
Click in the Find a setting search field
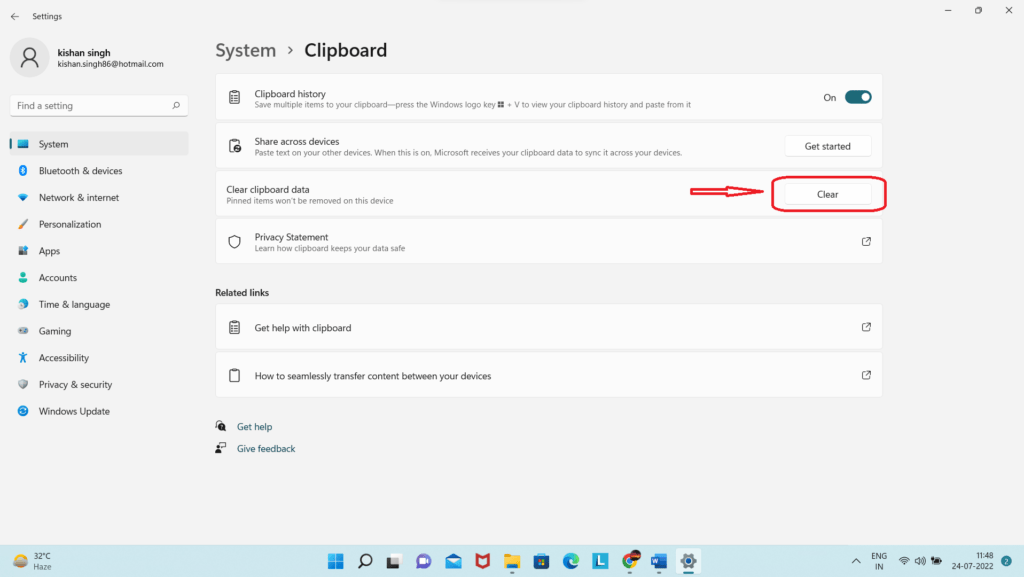coord(99,106)
